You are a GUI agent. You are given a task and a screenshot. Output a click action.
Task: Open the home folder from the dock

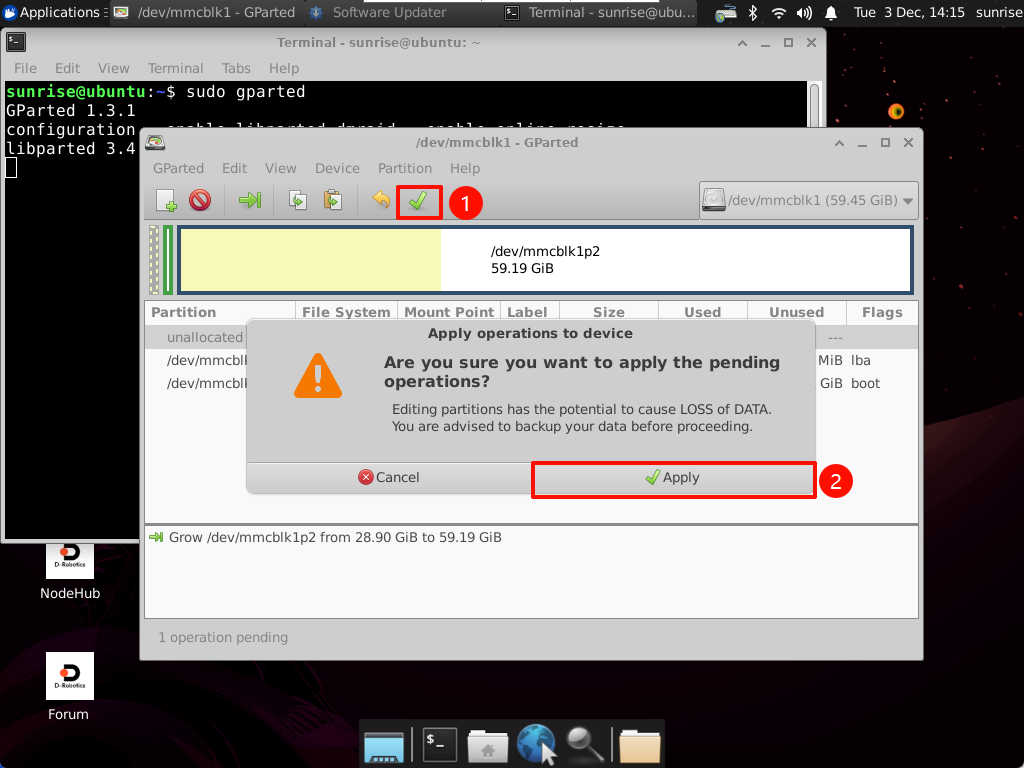[x=487, y=745]
